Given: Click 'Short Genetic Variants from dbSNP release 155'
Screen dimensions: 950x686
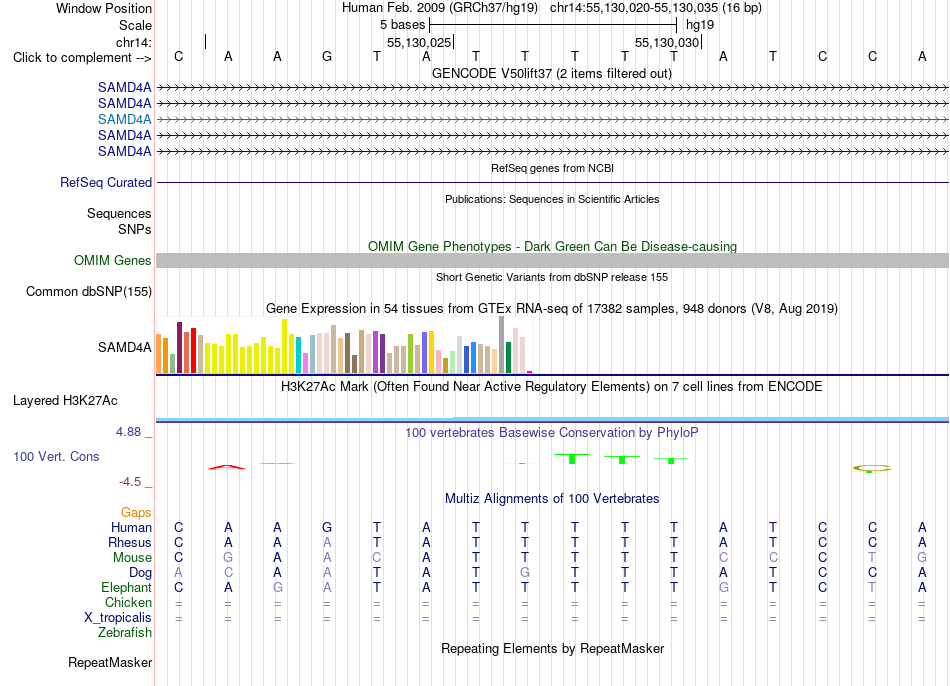Looking at the screenshot, I should pyautogui.click(x=552, y=277).
